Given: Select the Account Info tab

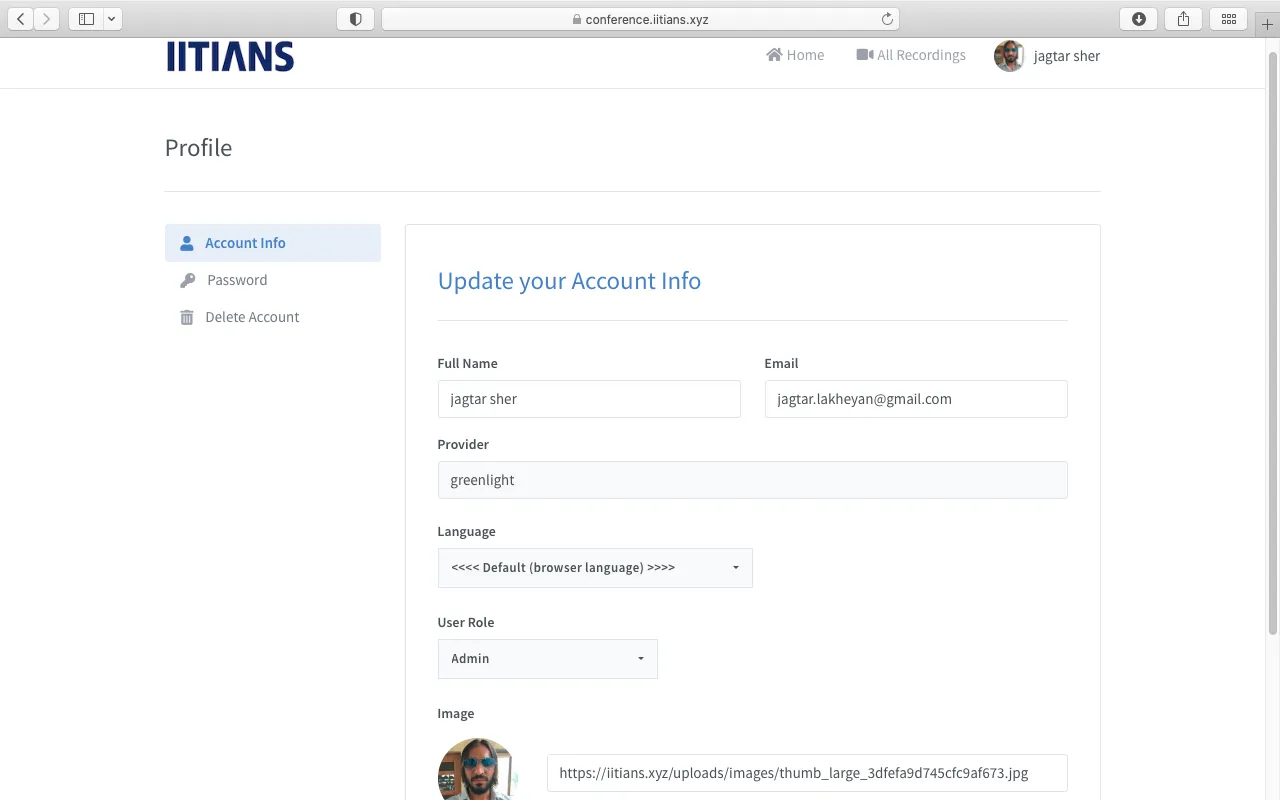Looking at the screenshot, I should click(273, 243).
